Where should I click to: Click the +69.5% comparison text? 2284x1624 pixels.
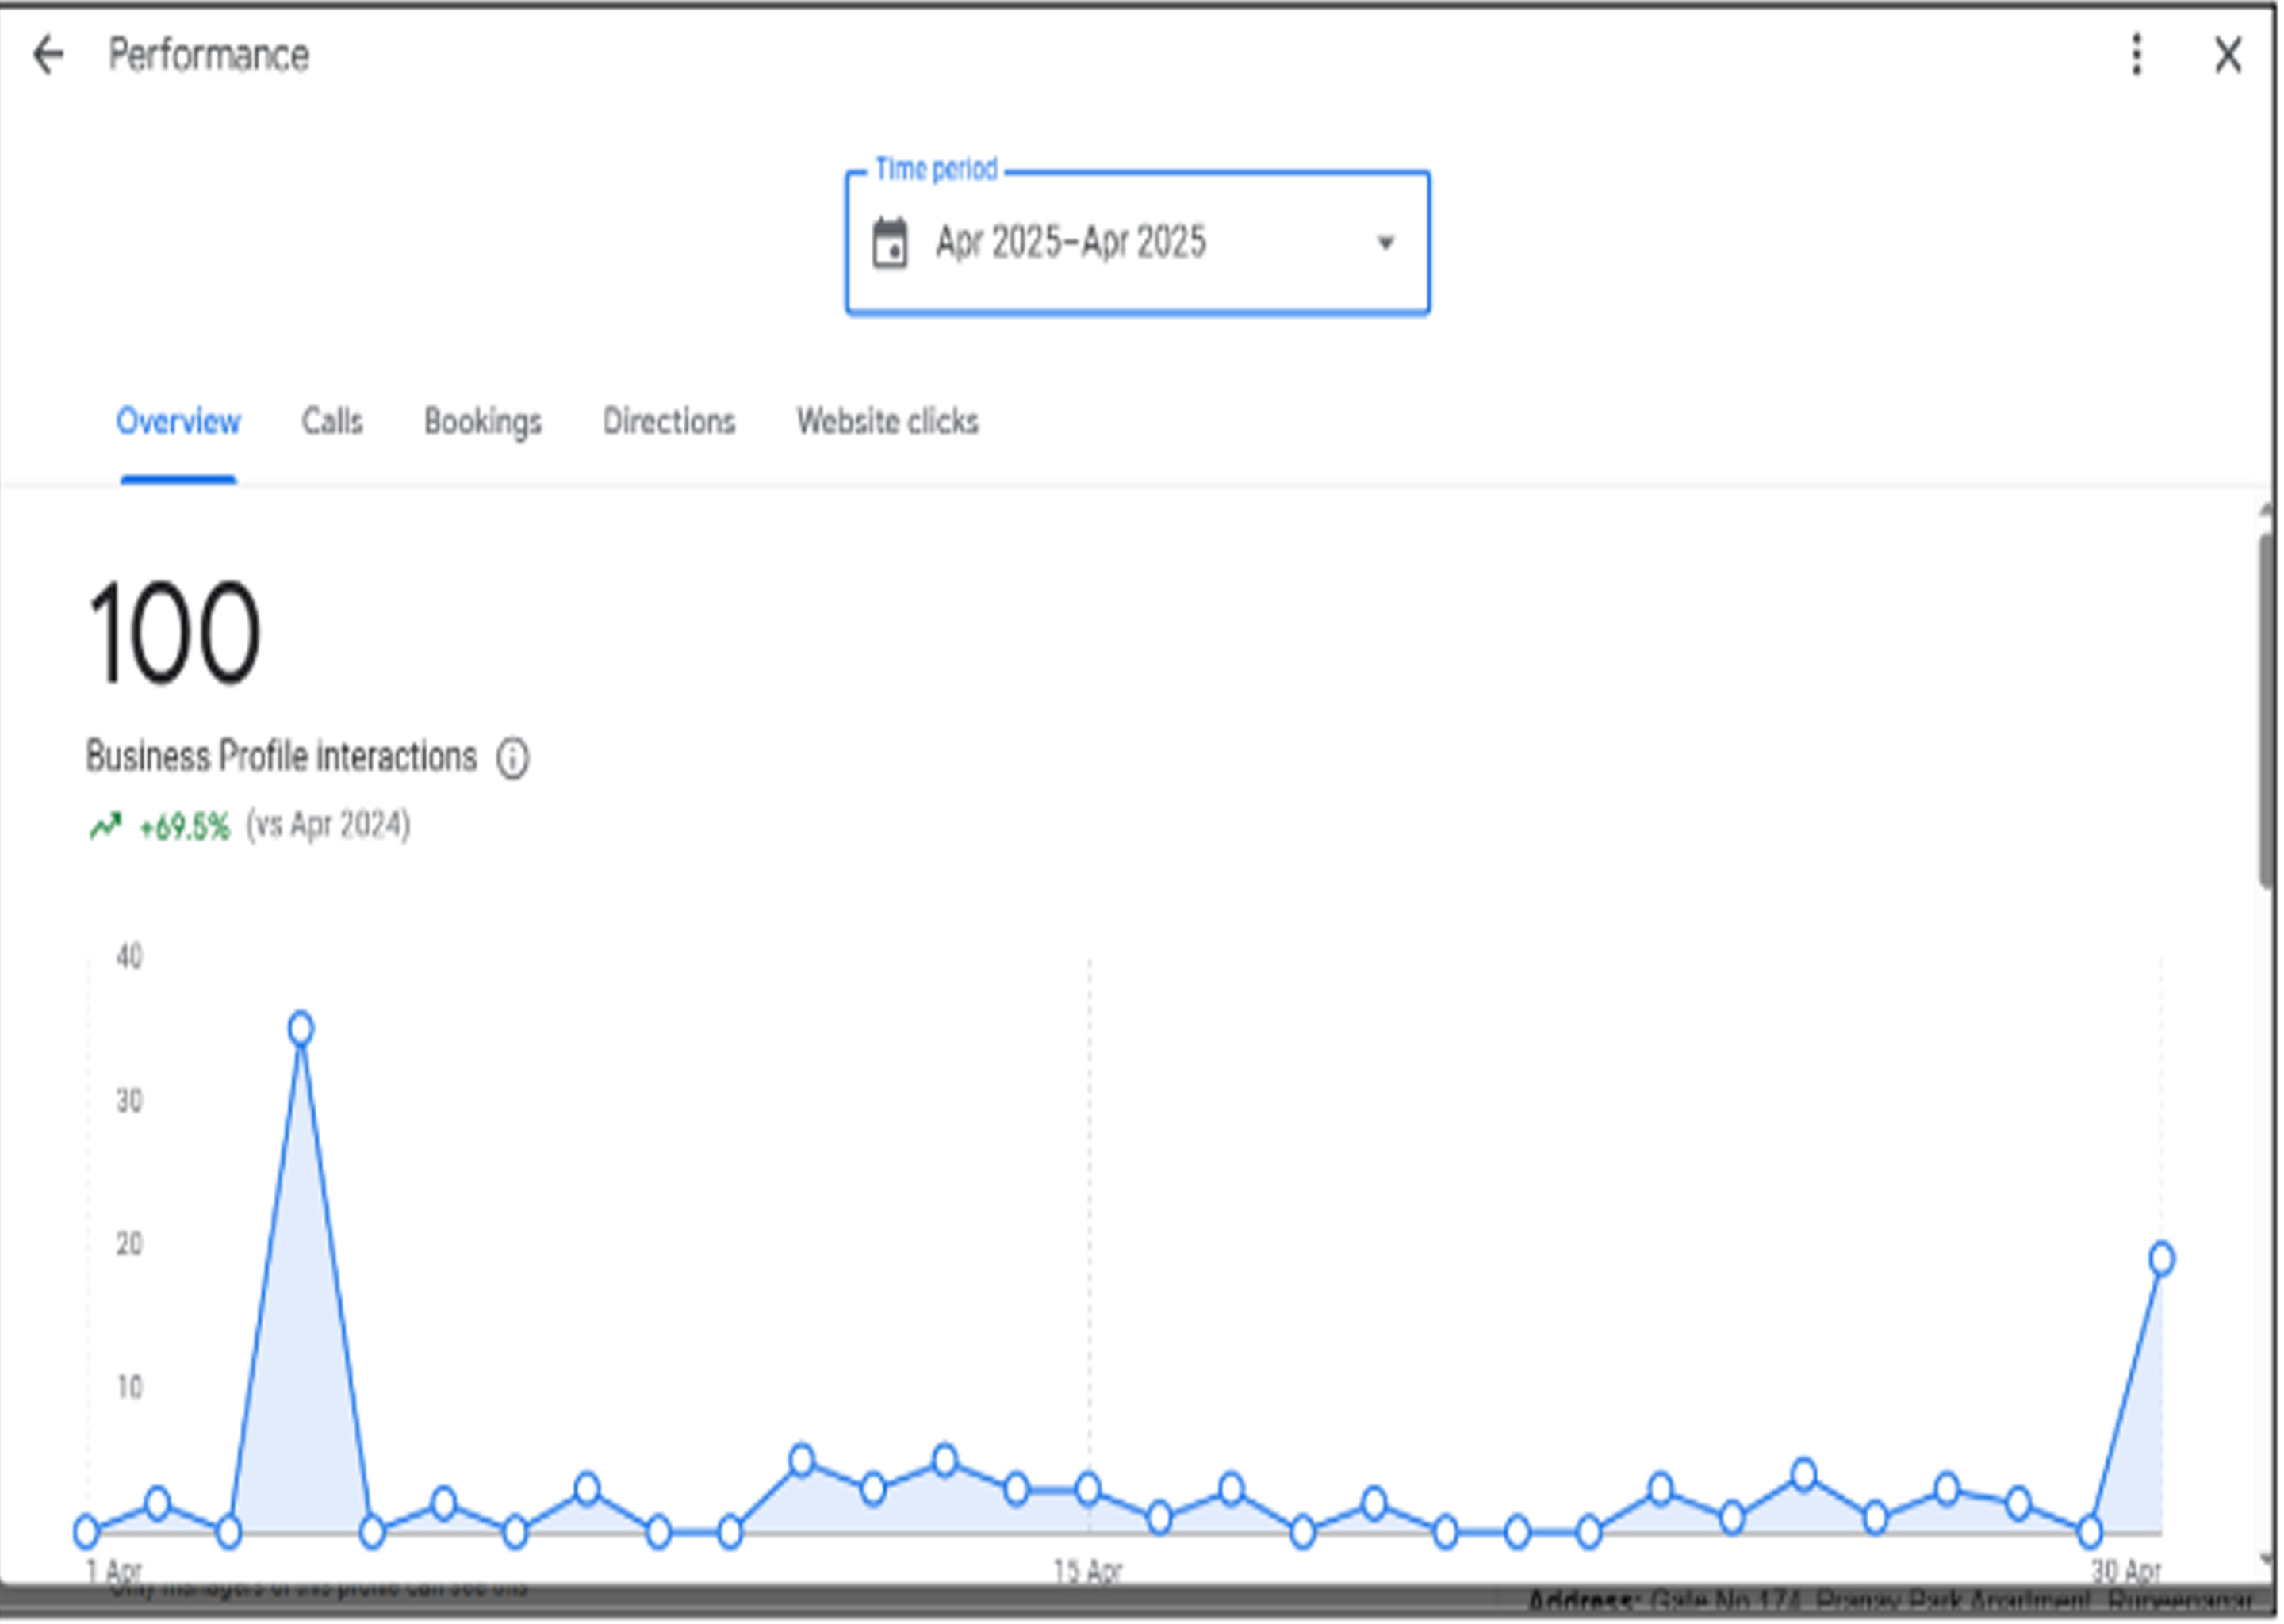(184, 828)
